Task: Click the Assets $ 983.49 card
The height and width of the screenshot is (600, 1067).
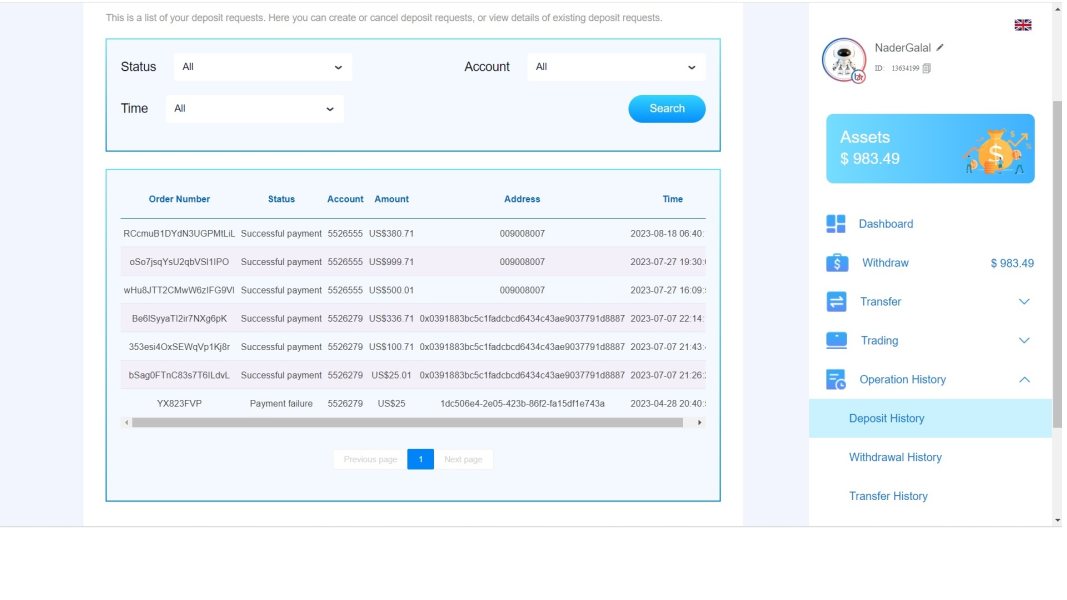Action: (x=930, y=148)
